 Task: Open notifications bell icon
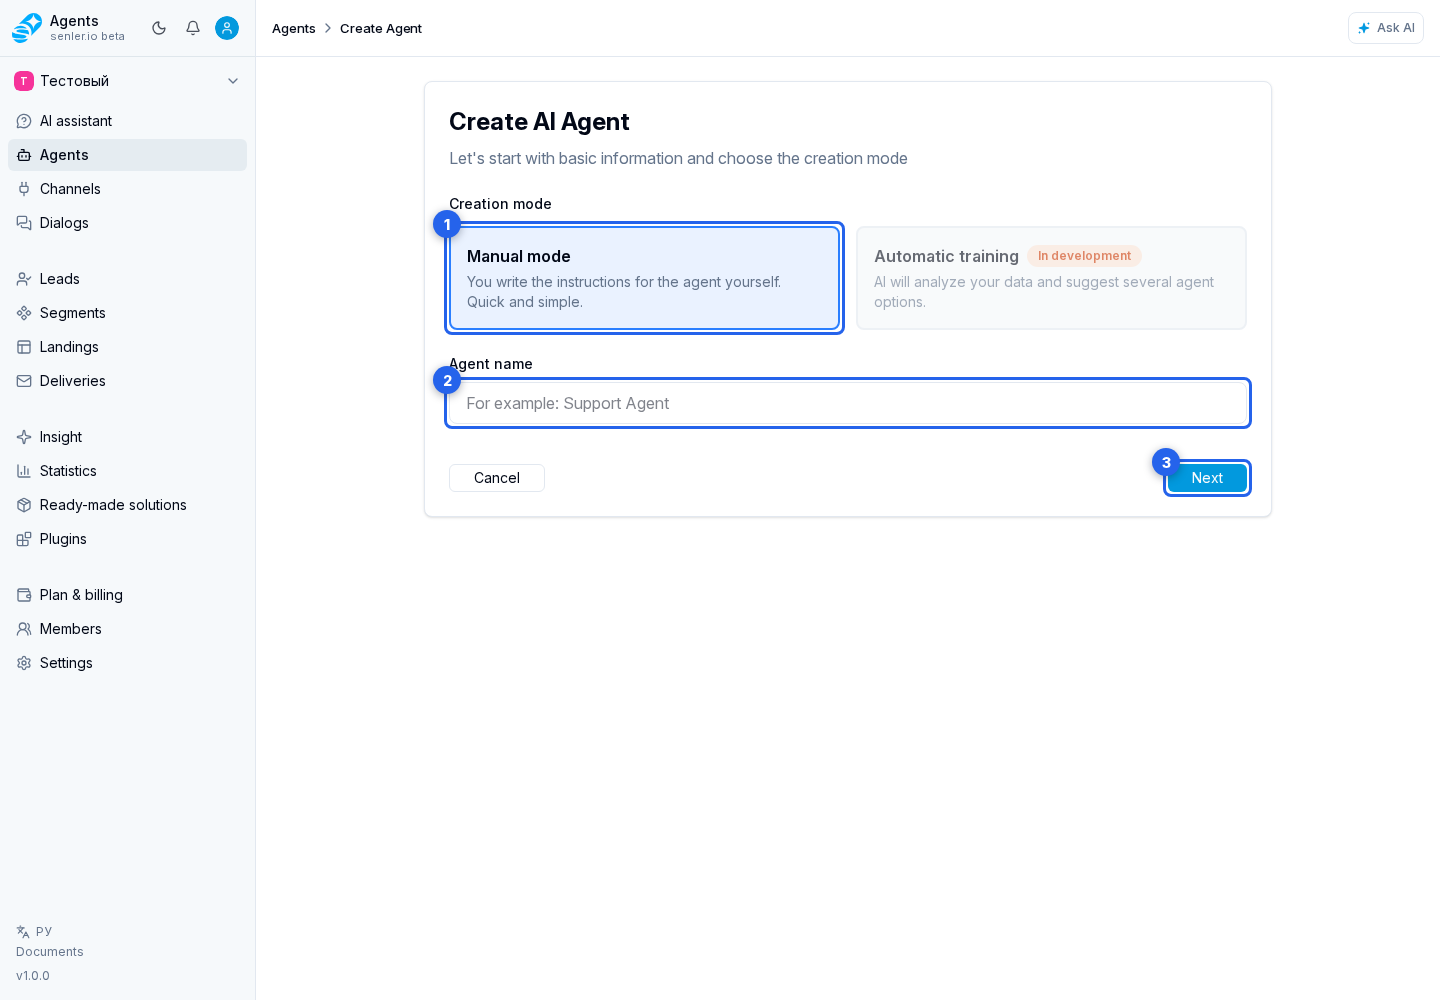click(x=193, y=28)
